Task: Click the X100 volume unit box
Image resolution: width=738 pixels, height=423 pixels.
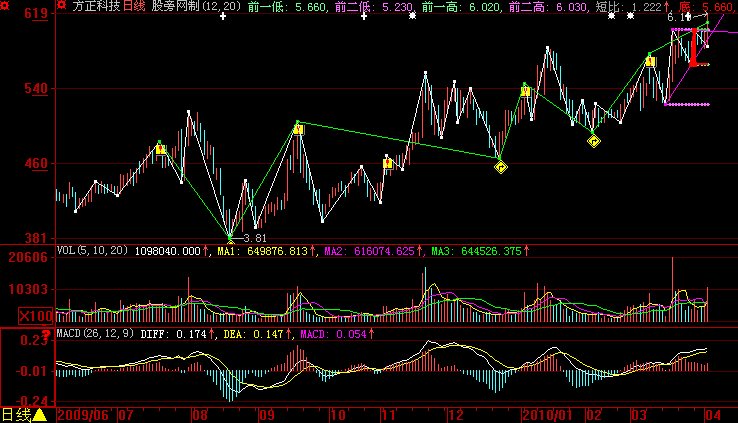Action: tap(36, 316)
